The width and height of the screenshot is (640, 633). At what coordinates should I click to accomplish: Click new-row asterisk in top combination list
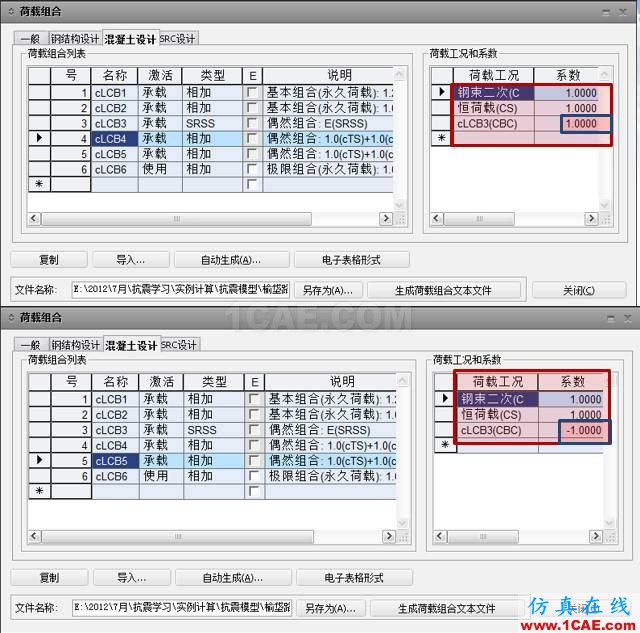(x=39, y=184)
